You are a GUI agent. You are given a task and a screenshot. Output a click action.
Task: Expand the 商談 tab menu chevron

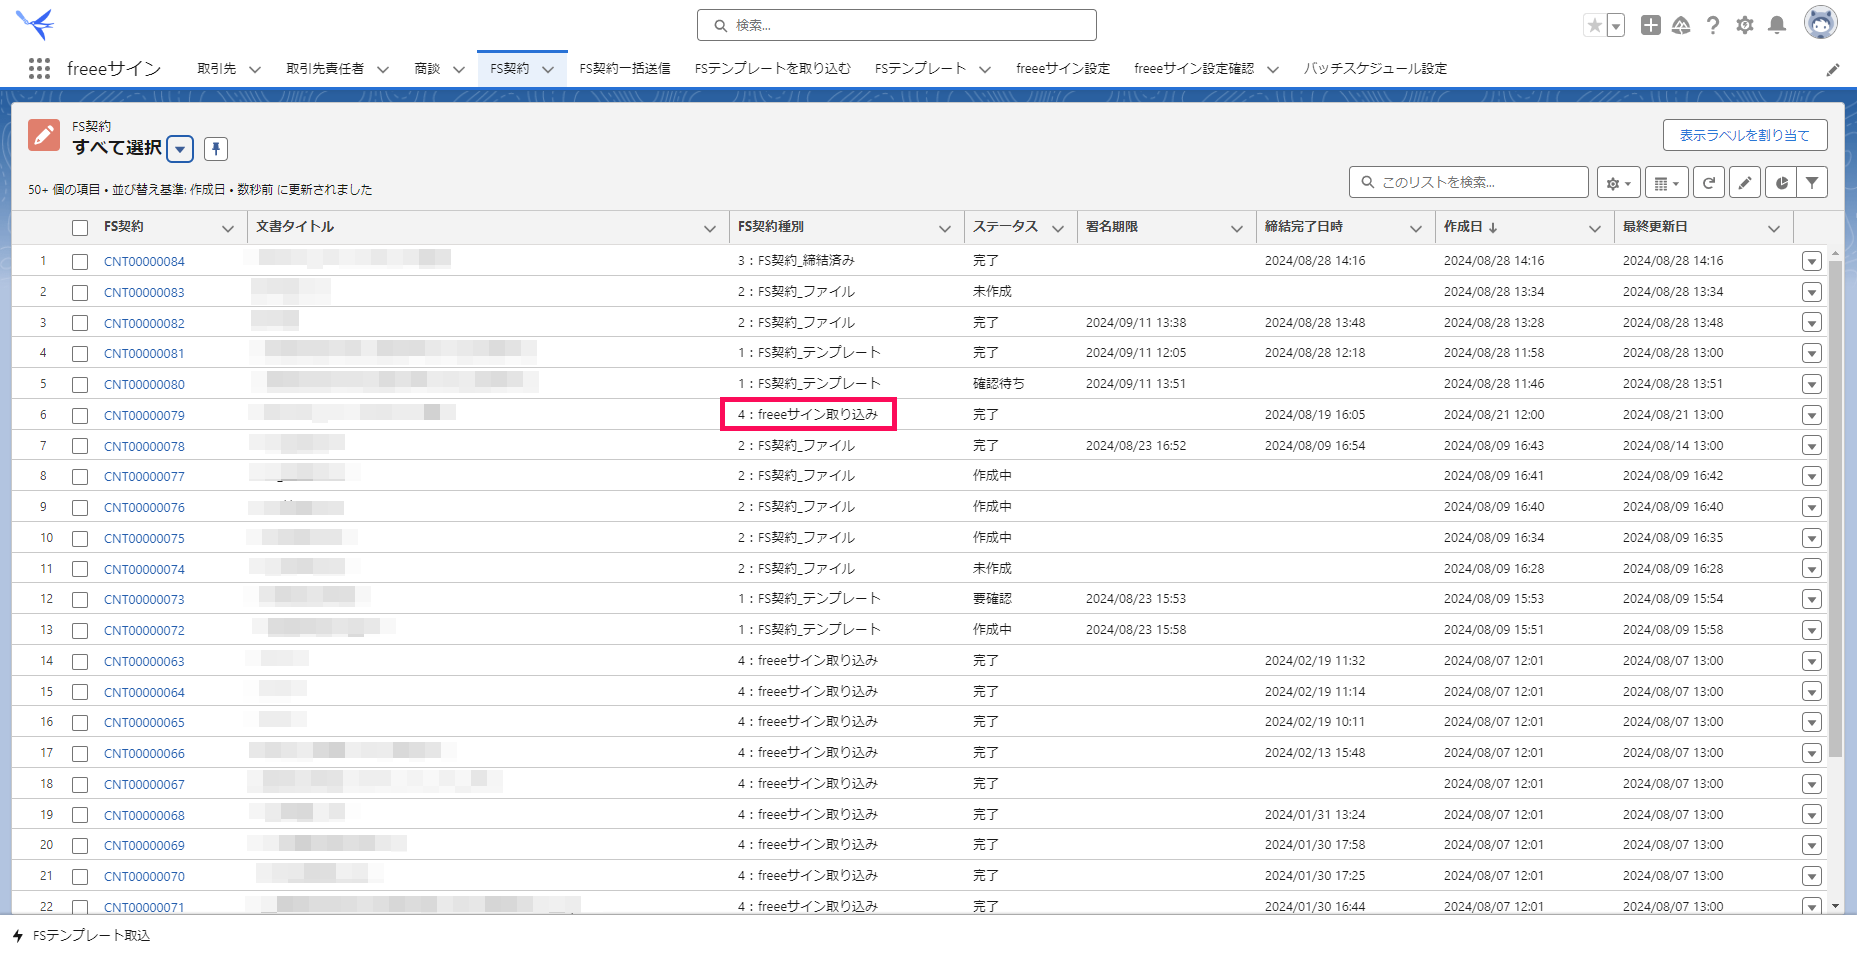point(458,69)
